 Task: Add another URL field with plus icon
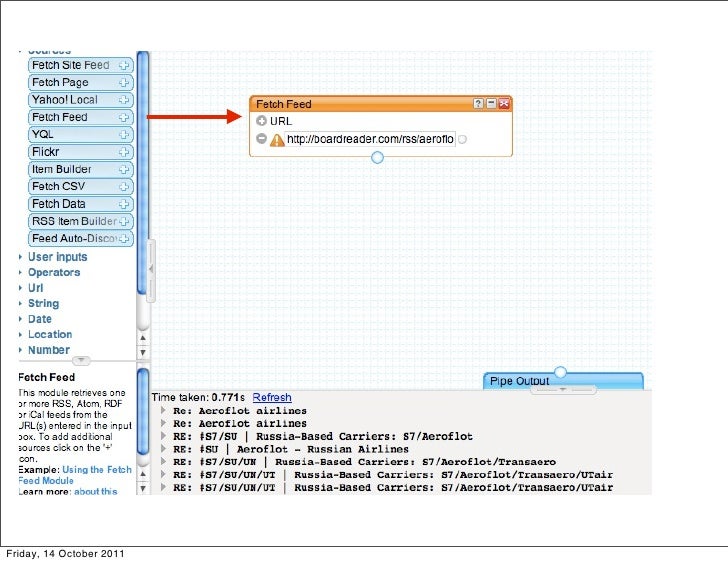[261, 121]
